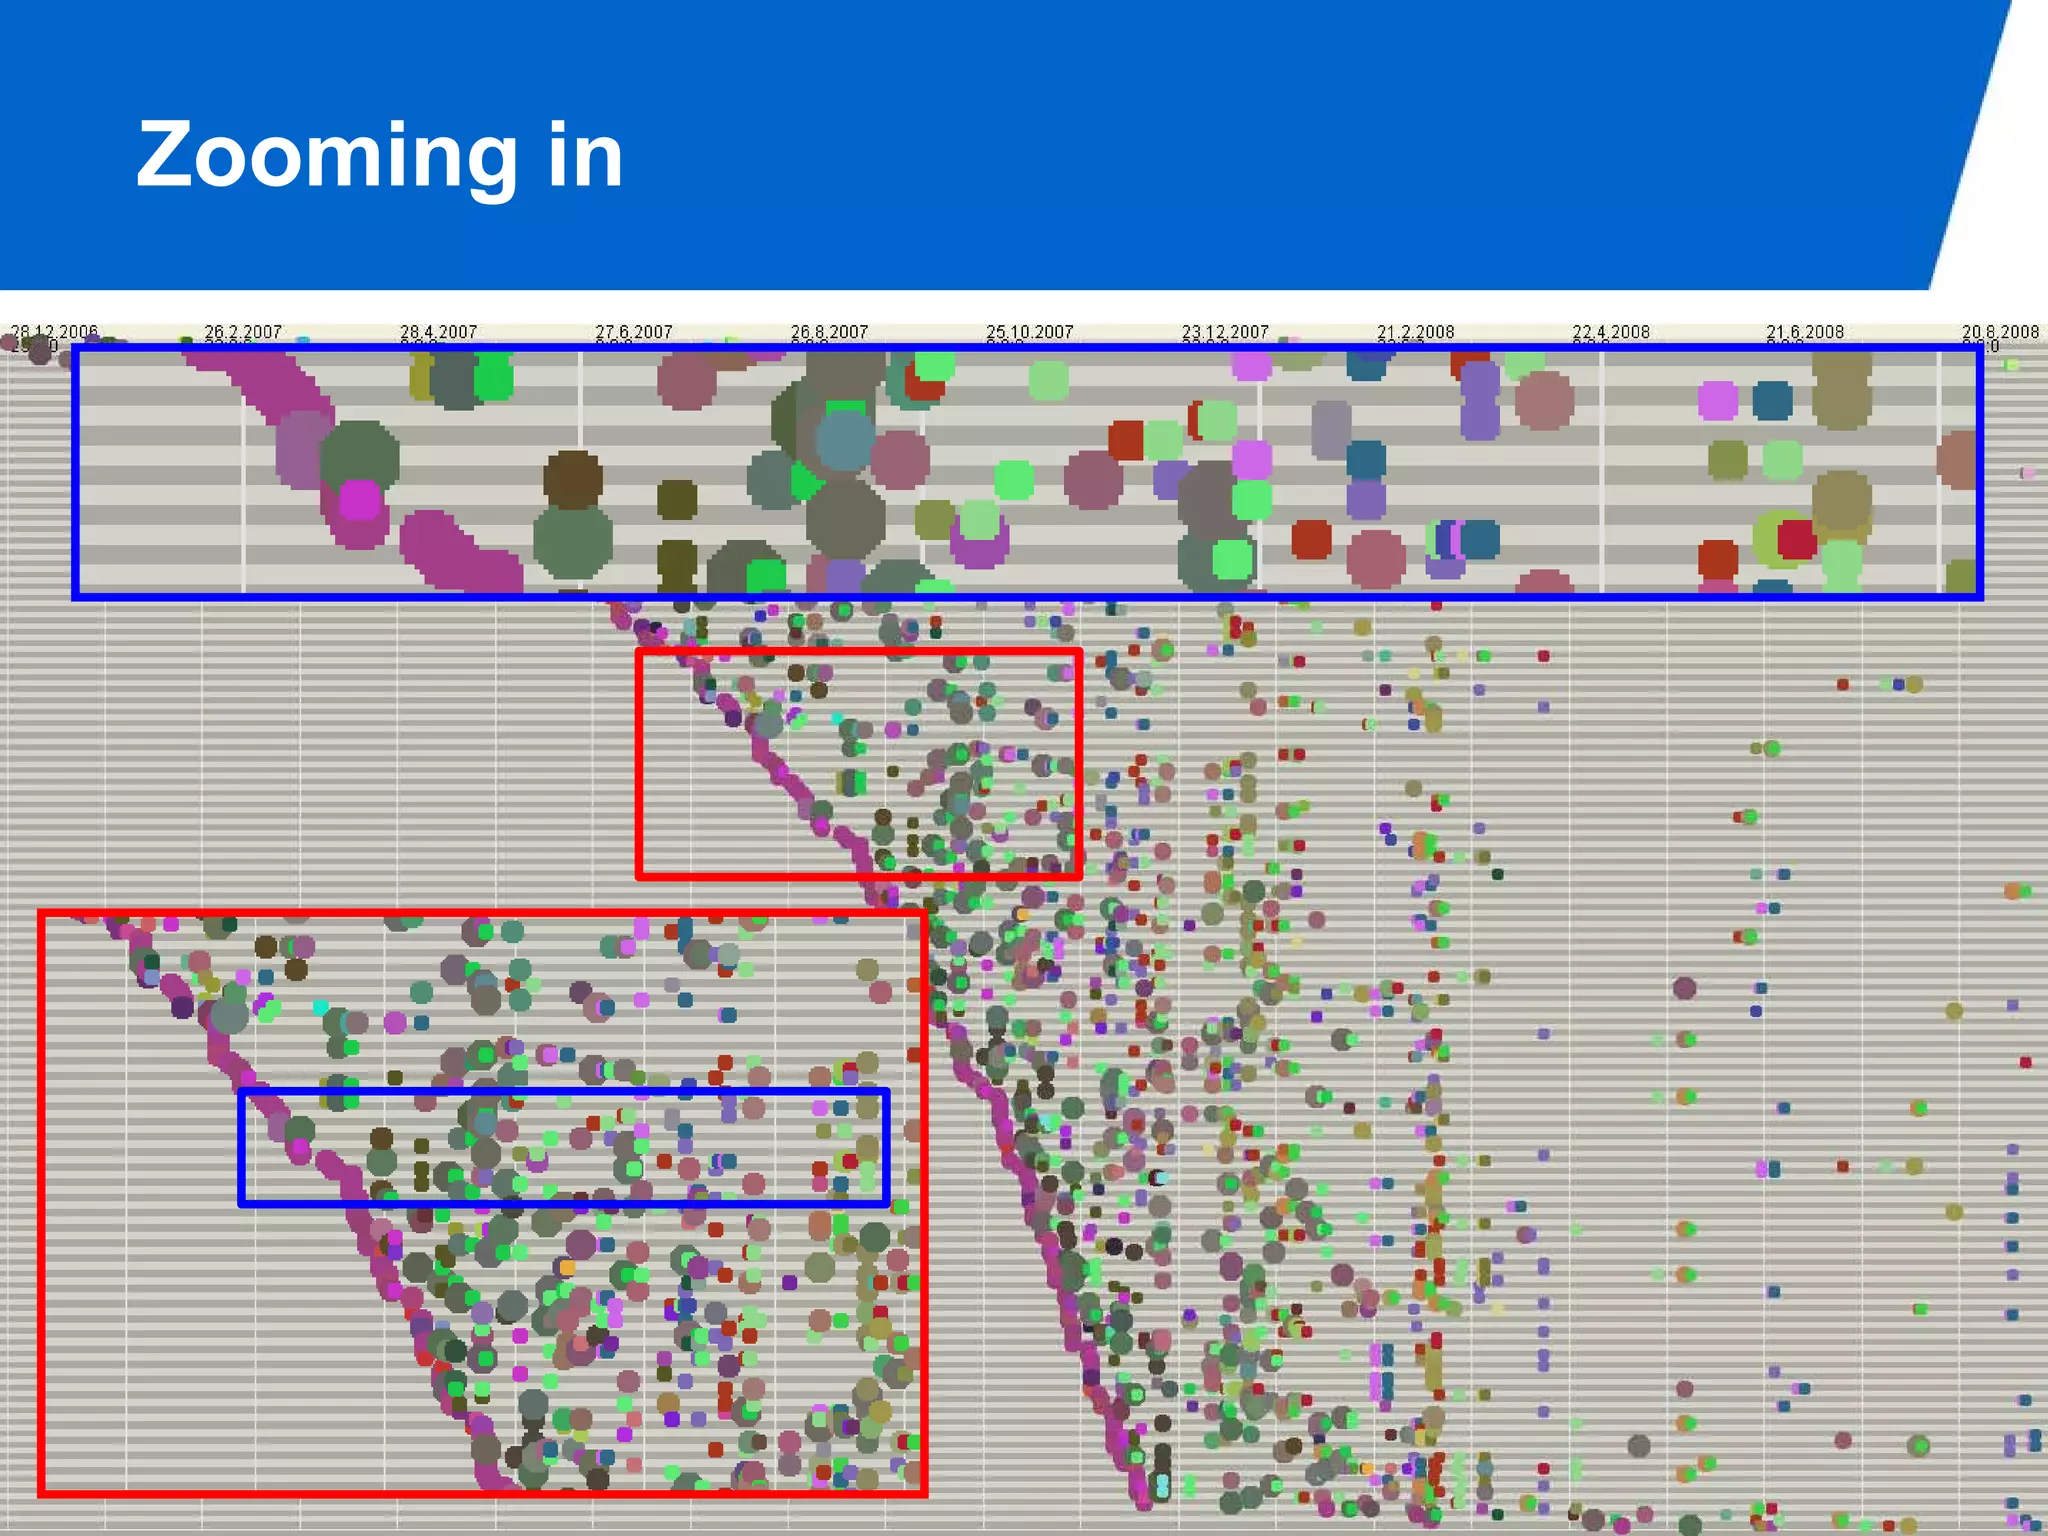2048x1536 pixels.
Task: Pick the 23.12.2007 date on timeline
Action: click(1225, 331)
